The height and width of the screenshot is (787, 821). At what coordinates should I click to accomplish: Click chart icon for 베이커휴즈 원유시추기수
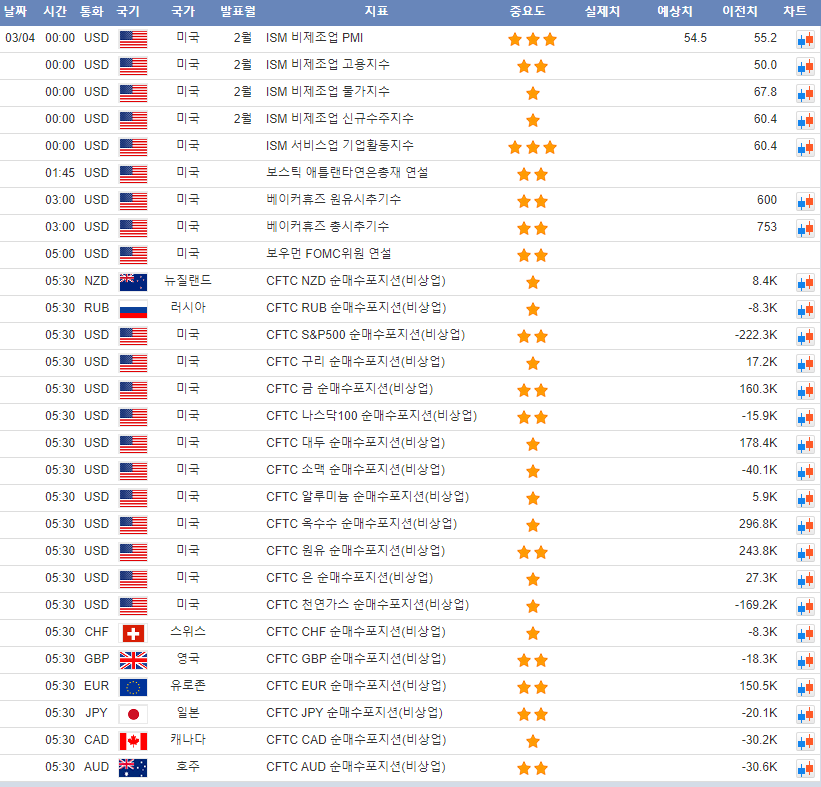coord(804,201)
